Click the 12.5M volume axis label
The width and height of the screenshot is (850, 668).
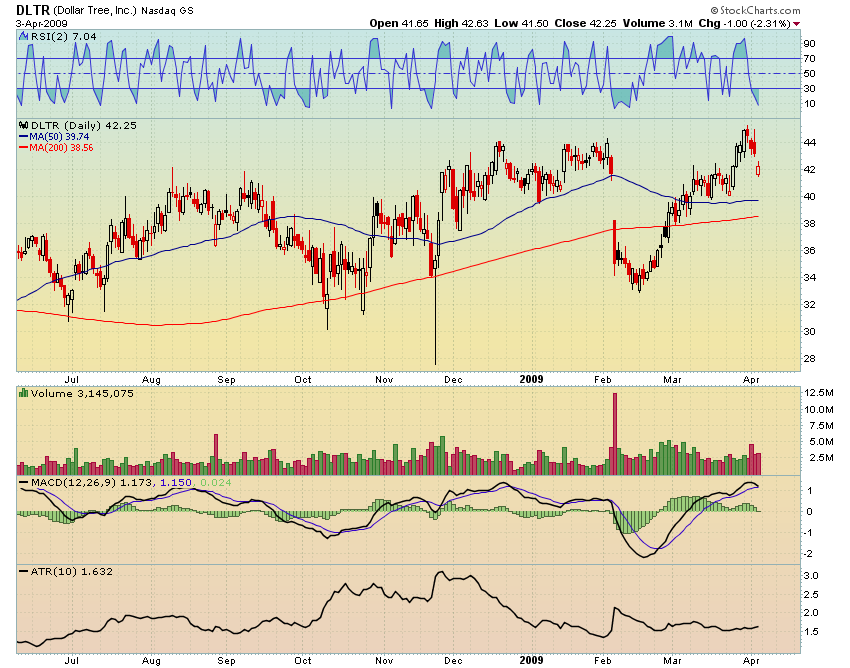click(819, 393)
